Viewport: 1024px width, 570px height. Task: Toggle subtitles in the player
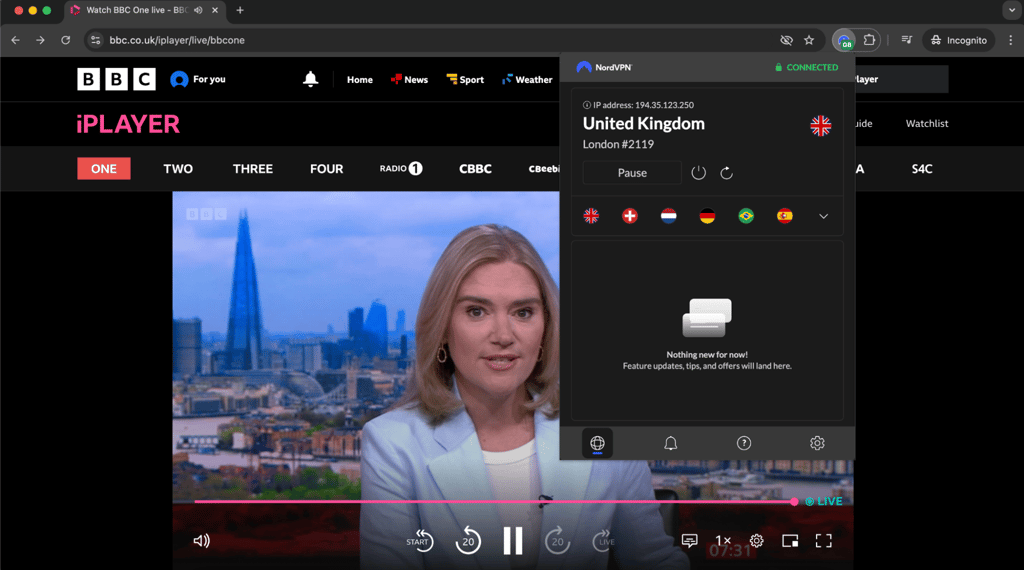coord(690,541)
